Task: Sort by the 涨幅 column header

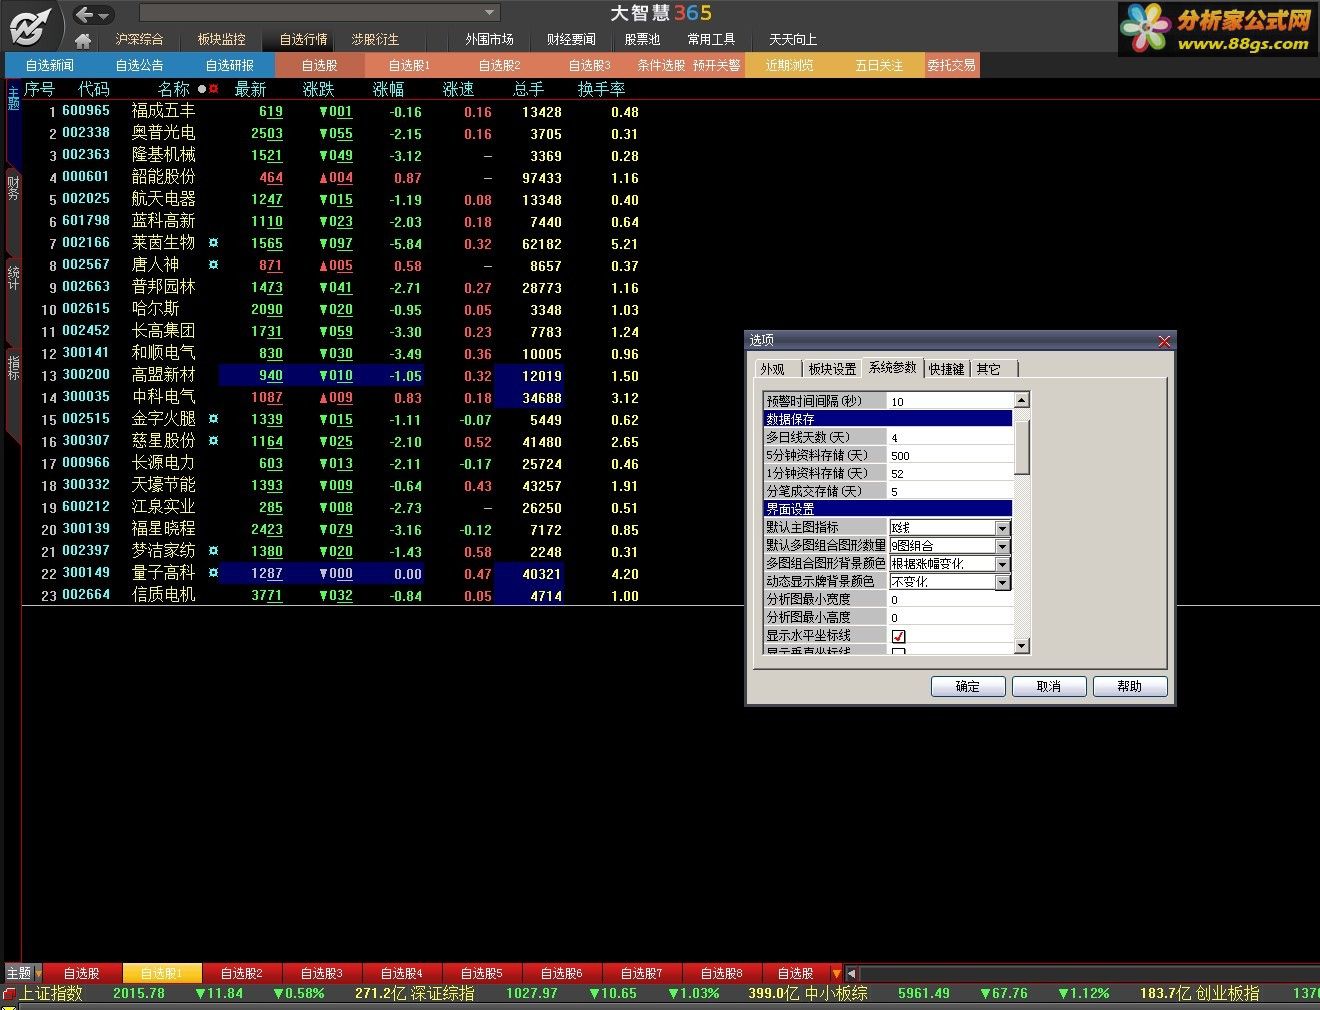Action: coord(389,89)
